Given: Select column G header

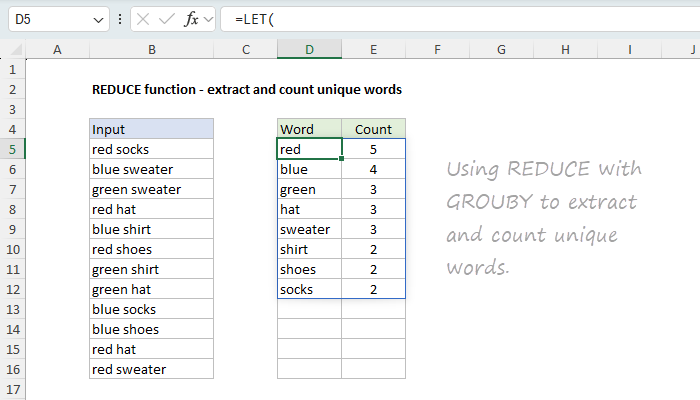Looking at the screenshot, I should click(501, 49).
